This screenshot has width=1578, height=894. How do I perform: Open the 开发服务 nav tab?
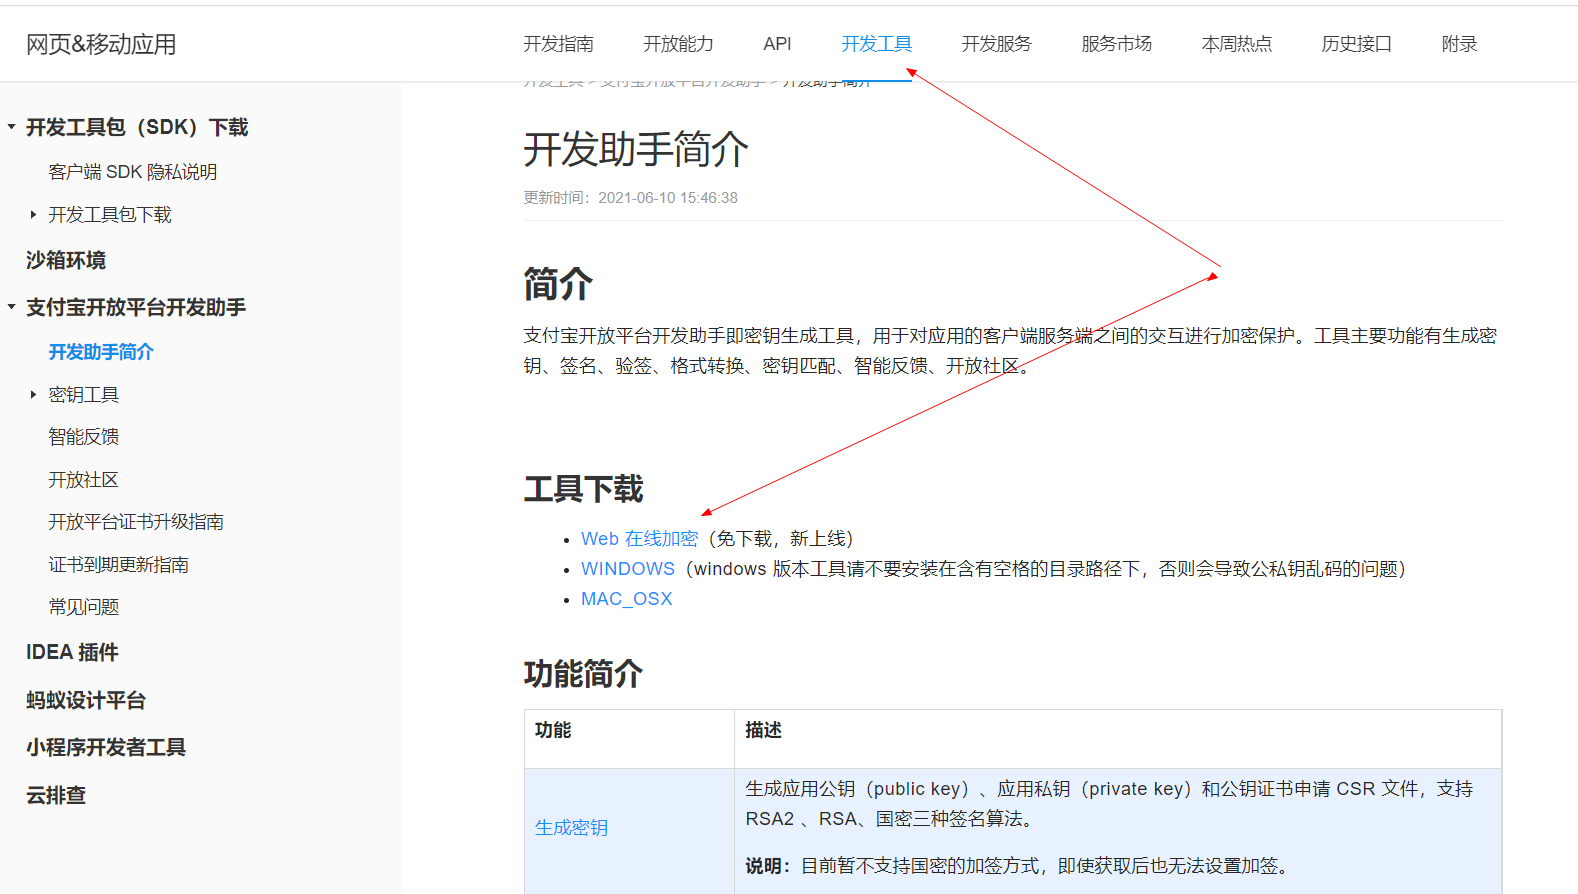pyautogui.click(x=996, y=44)
